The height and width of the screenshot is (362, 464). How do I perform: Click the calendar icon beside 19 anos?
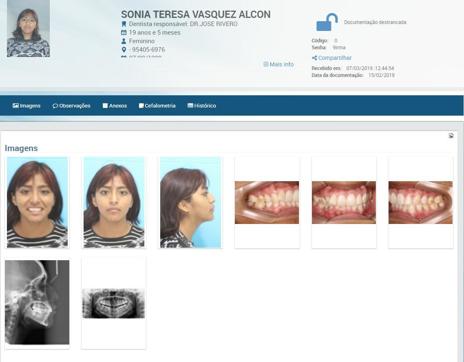tap(124, 33)
